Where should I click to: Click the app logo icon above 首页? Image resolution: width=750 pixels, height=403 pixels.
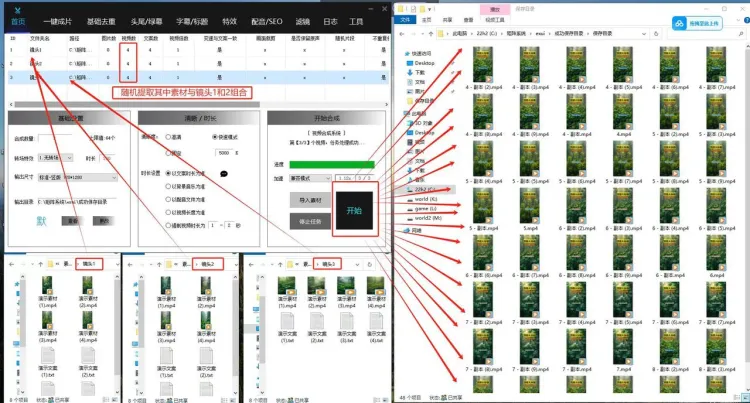pyautogui.click(x=18, y=11)
